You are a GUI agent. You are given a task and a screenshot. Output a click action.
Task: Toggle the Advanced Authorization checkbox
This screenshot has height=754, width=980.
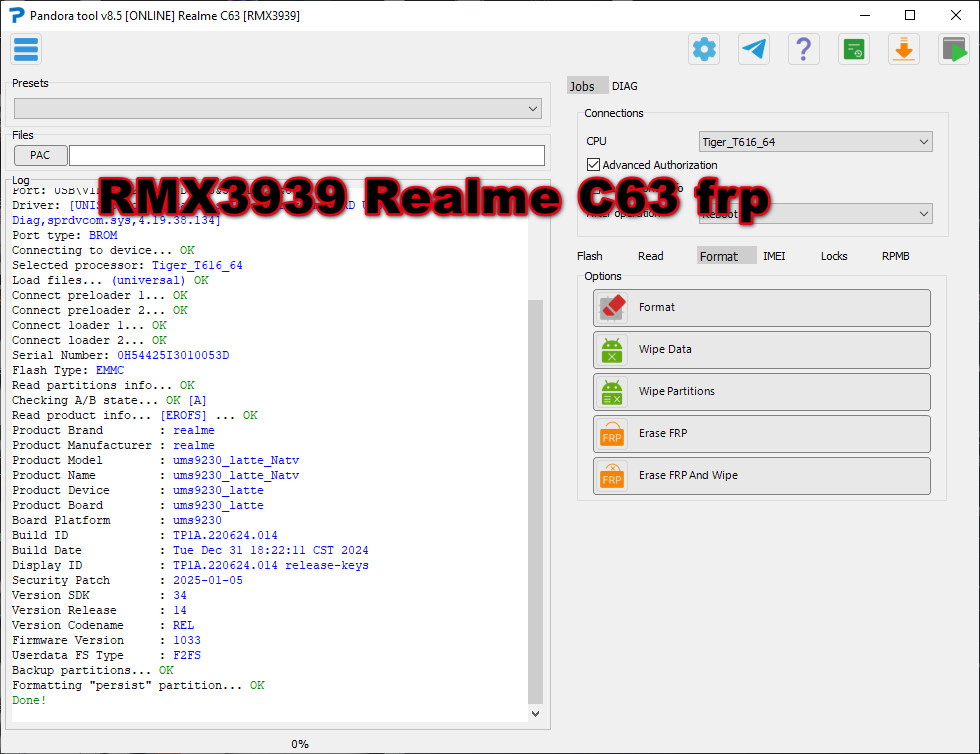pos(593,164)
